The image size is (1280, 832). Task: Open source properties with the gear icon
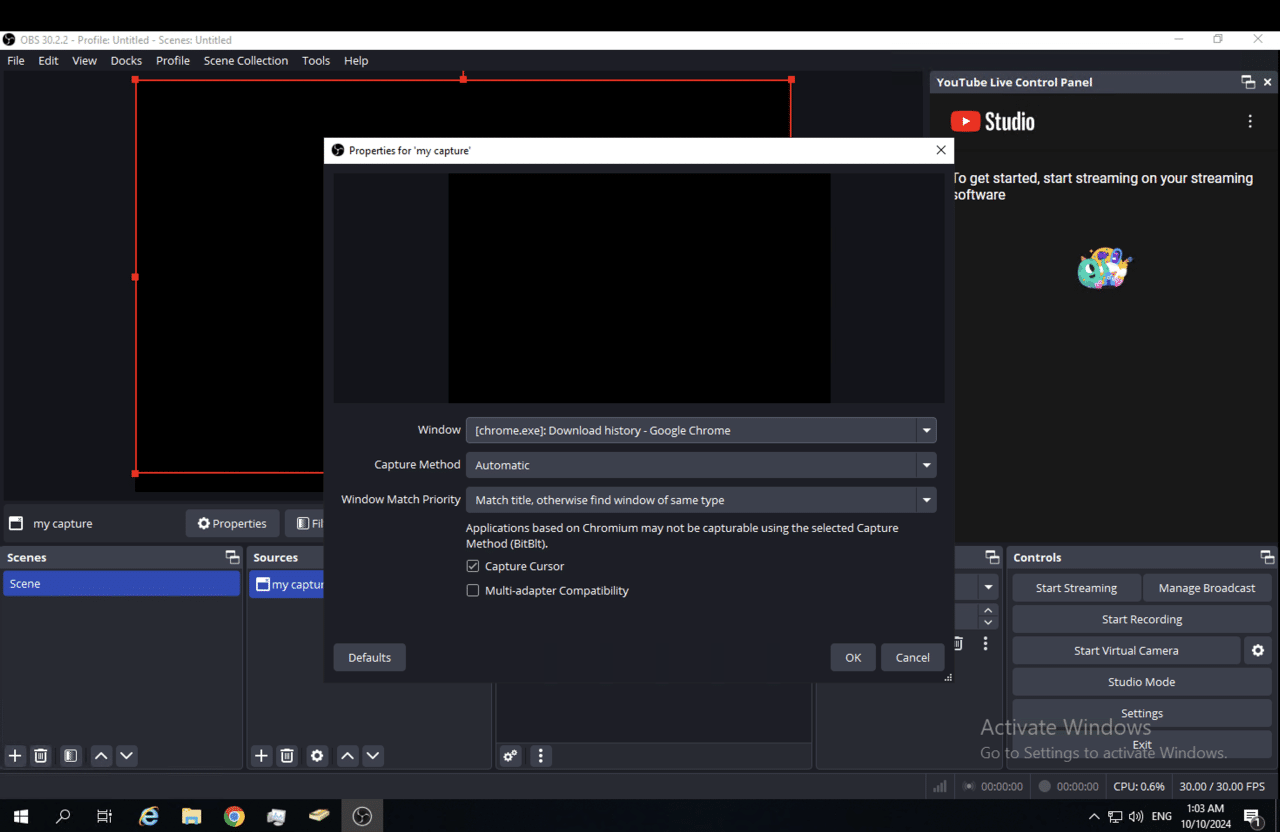(317, 755)
